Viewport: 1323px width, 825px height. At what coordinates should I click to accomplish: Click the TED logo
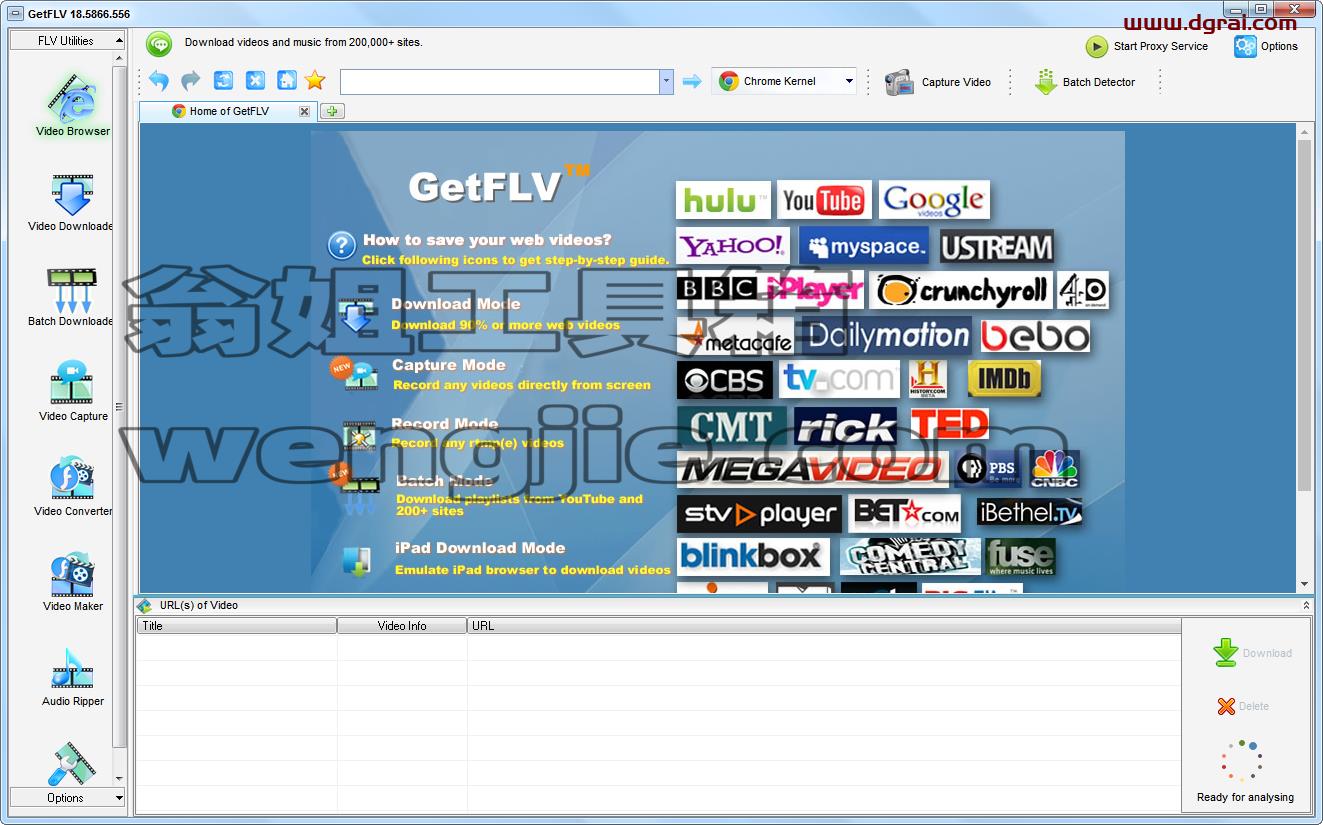click(950, 425)
